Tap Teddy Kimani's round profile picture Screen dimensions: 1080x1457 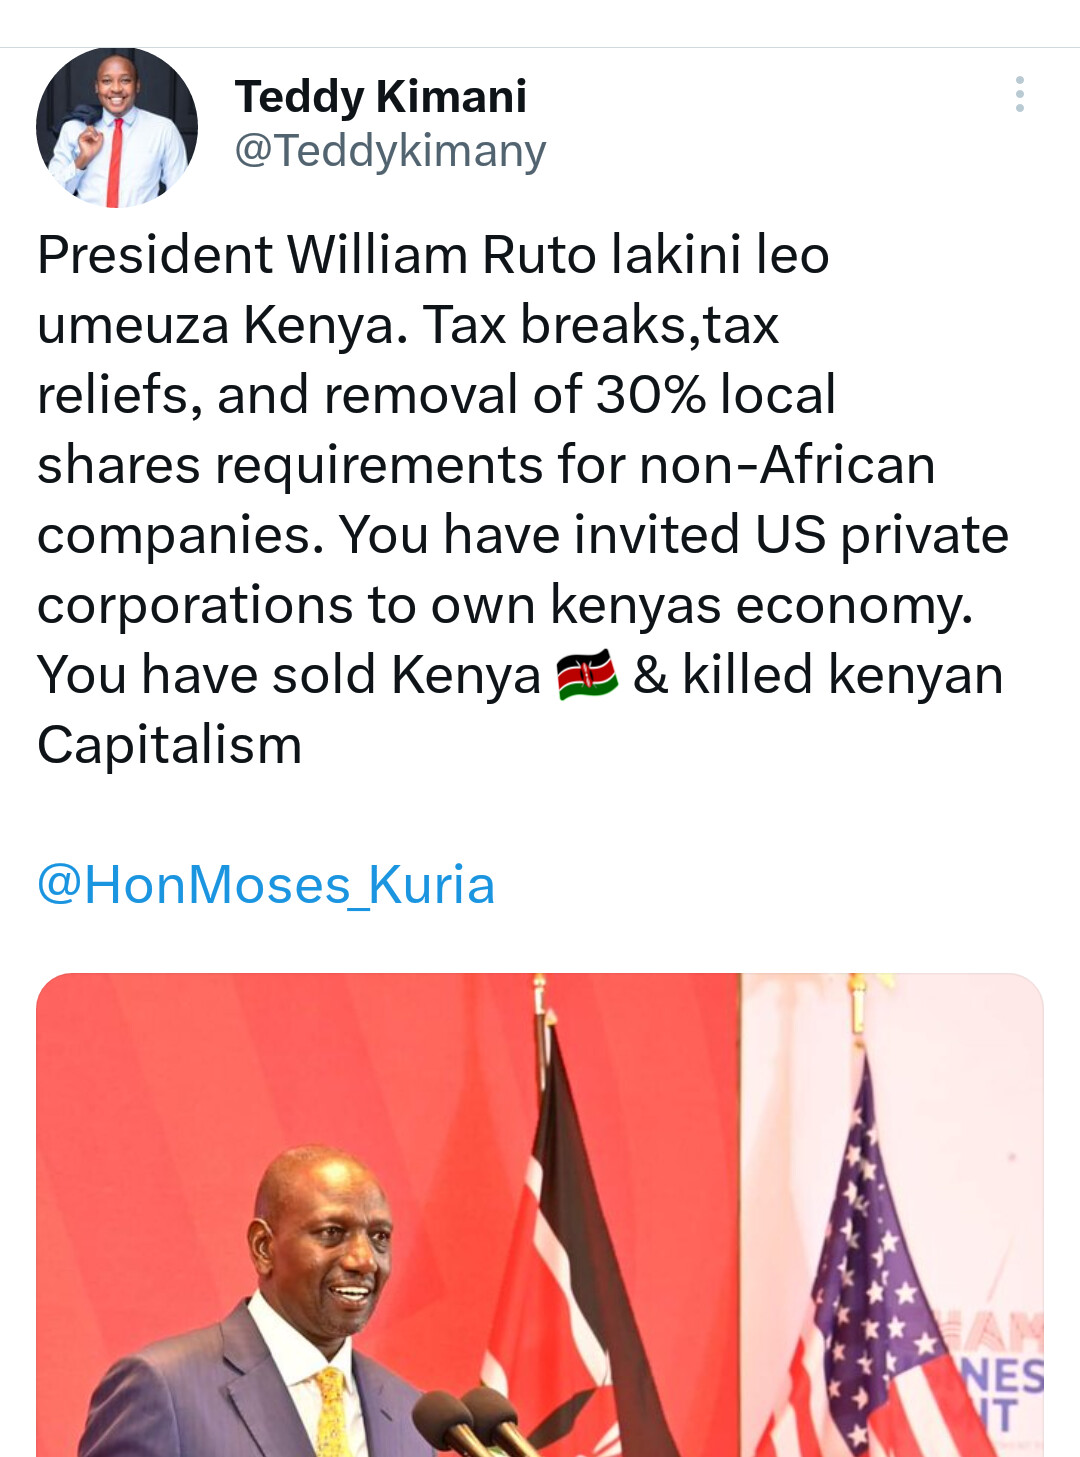(x=117, y=127)
